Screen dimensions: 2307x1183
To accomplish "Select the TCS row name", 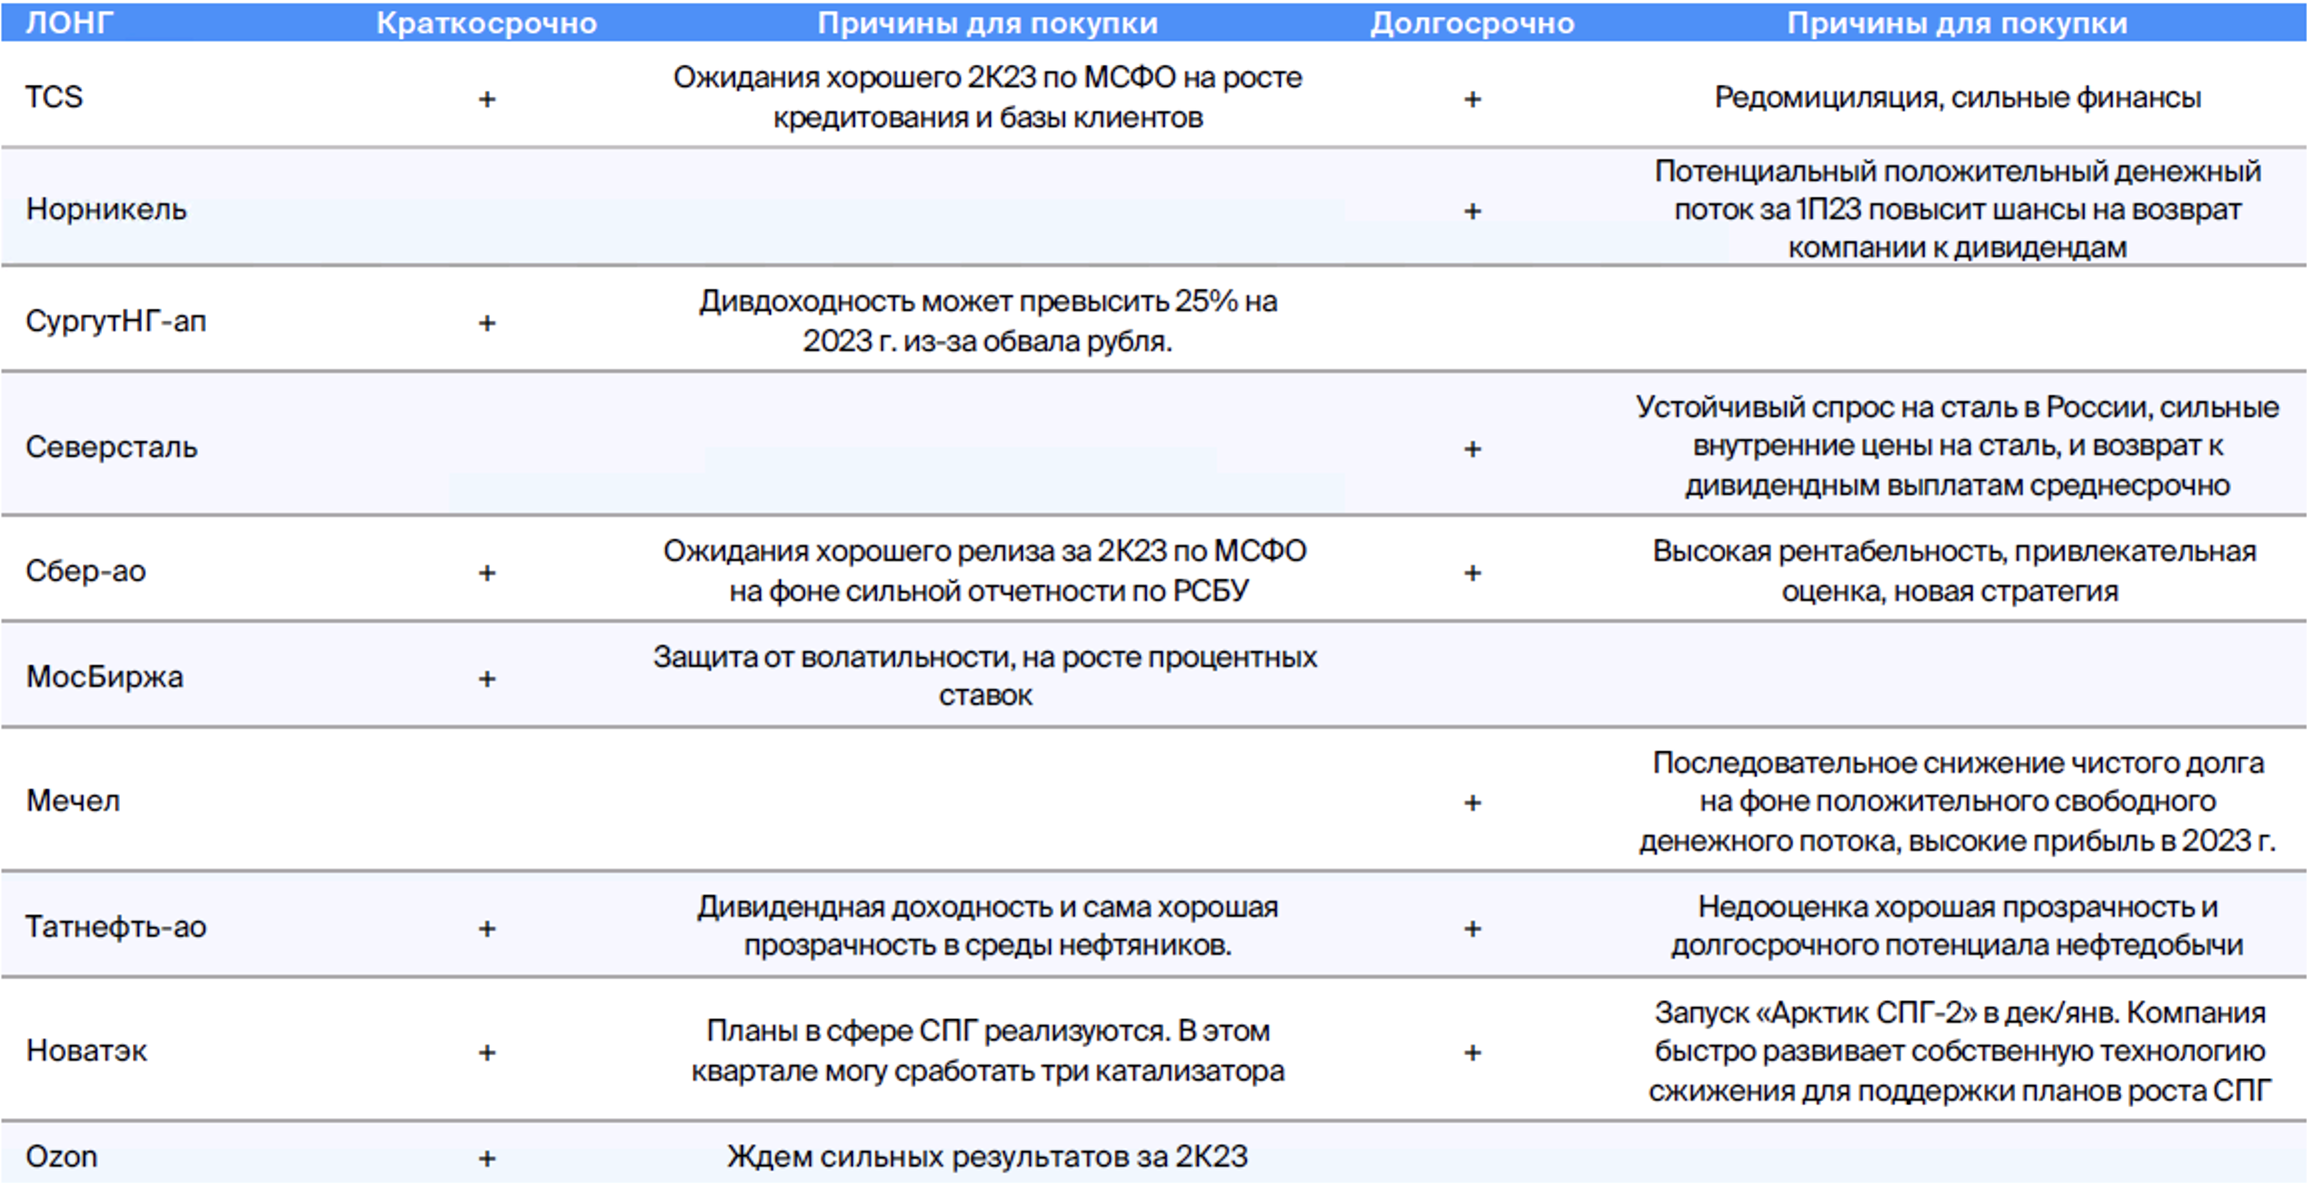I will (54, 97).
